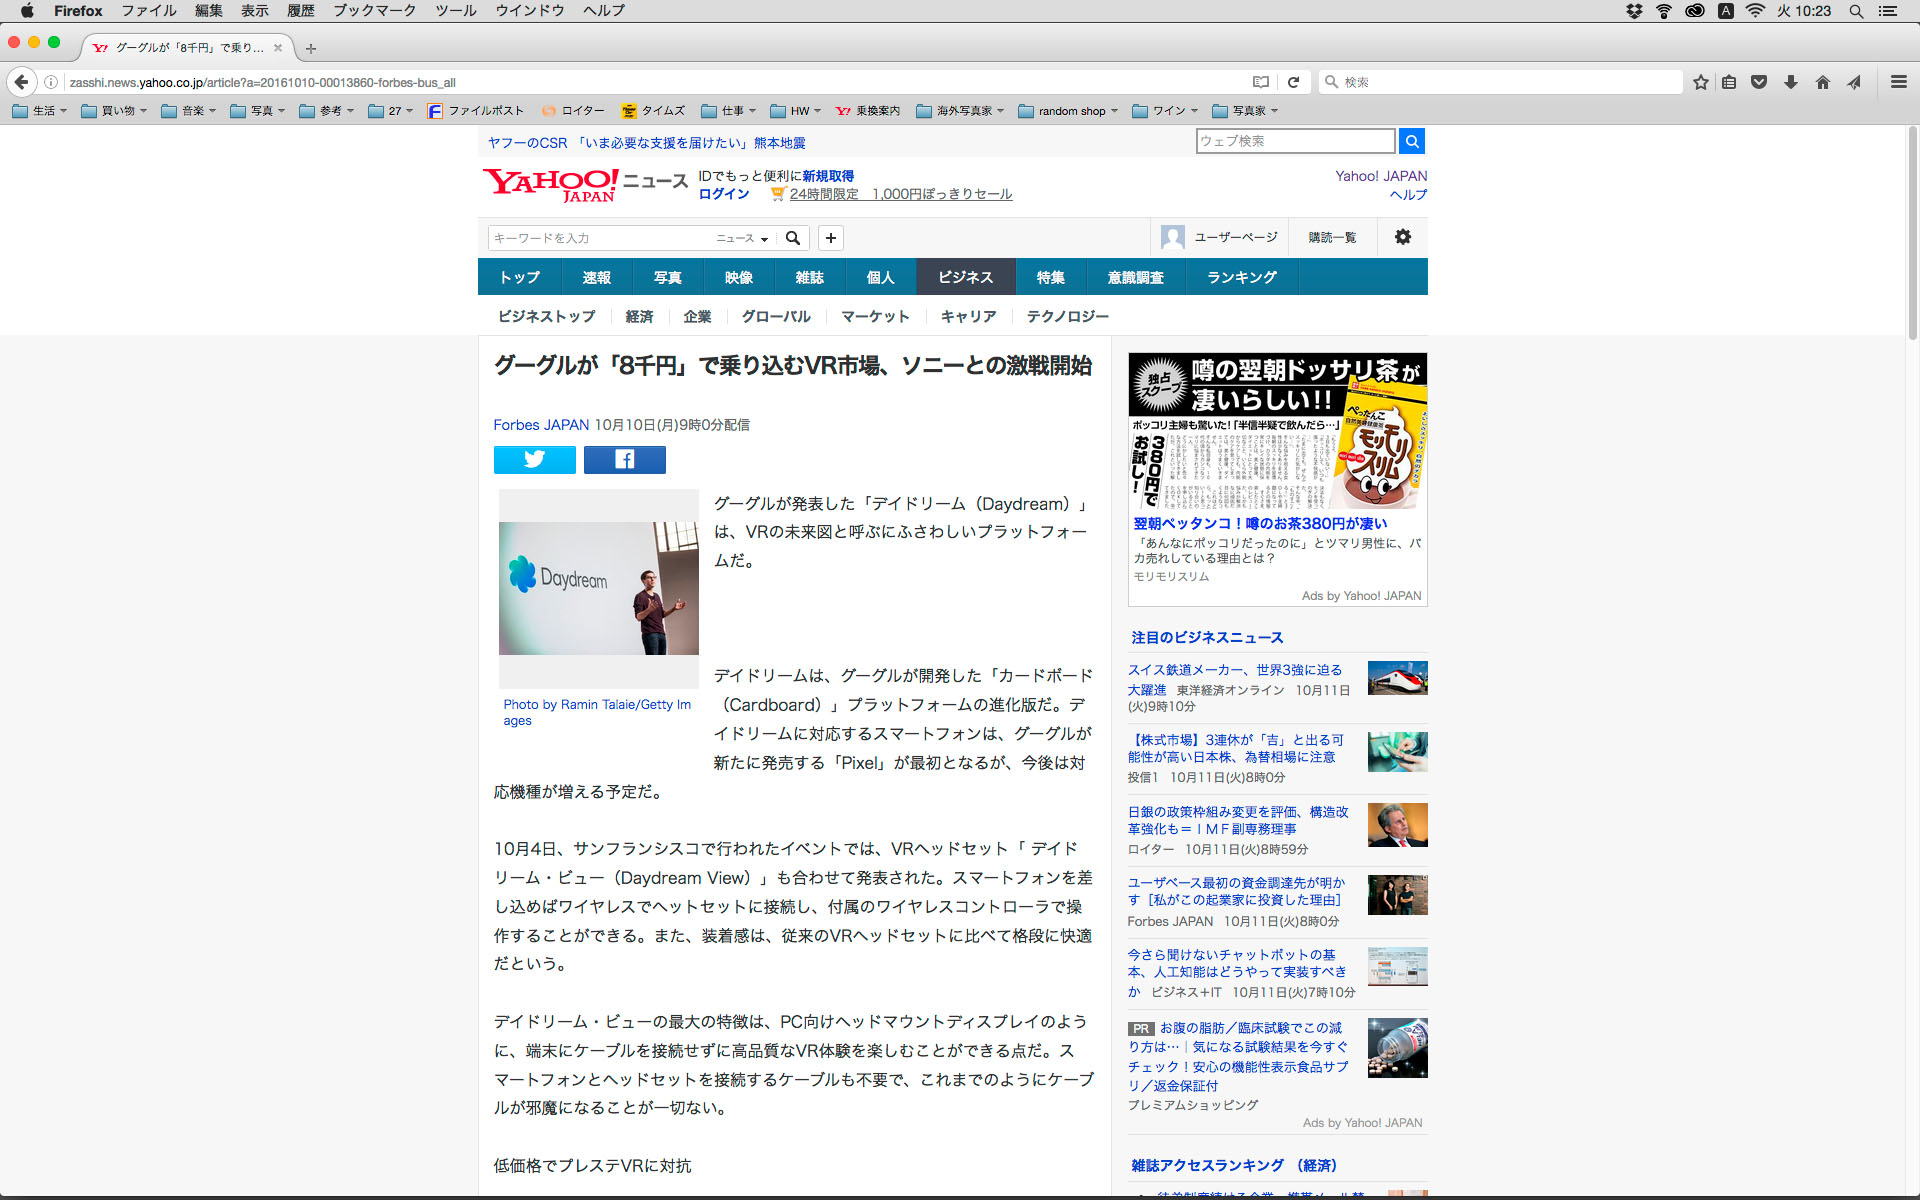Expand the random shop bookmarks folder
The image size is (1920, 1200).
coord(1068,111)
